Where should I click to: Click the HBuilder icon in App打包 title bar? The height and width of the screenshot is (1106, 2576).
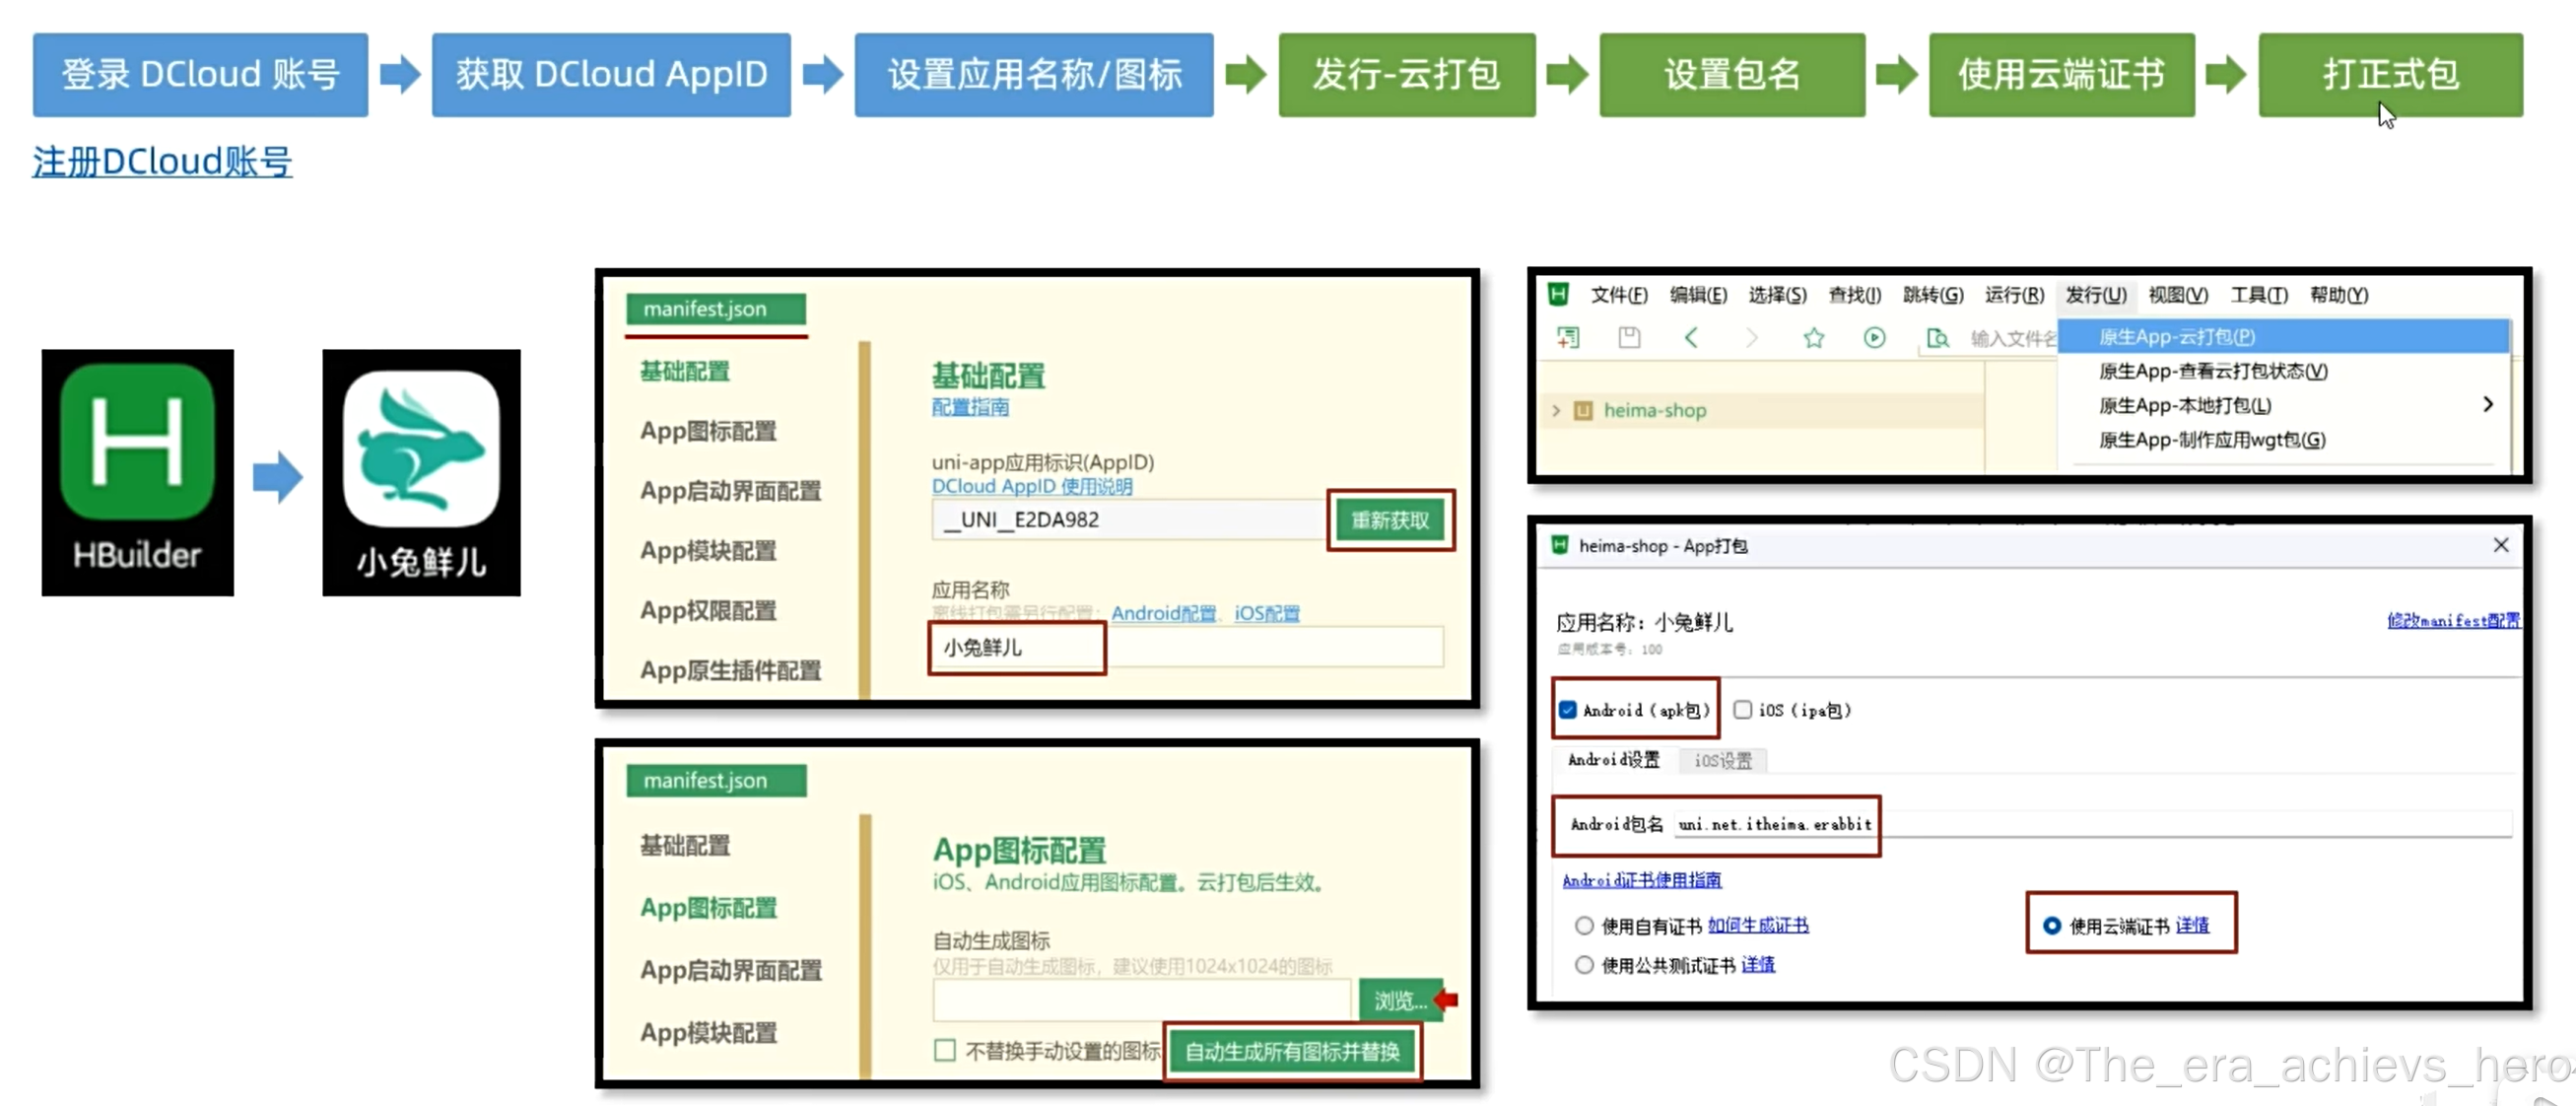(1559, 545)
